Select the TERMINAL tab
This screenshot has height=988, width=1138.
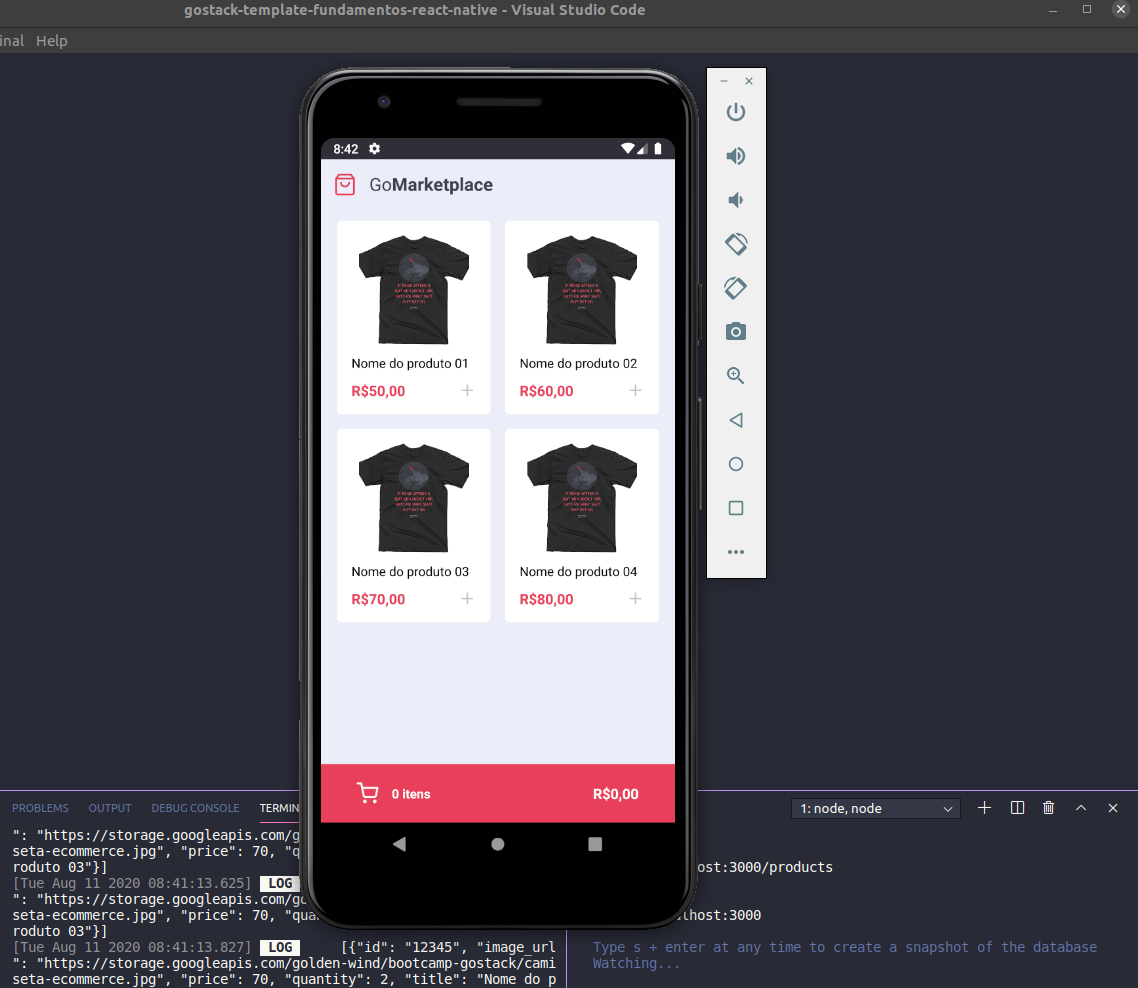(279, 808)
